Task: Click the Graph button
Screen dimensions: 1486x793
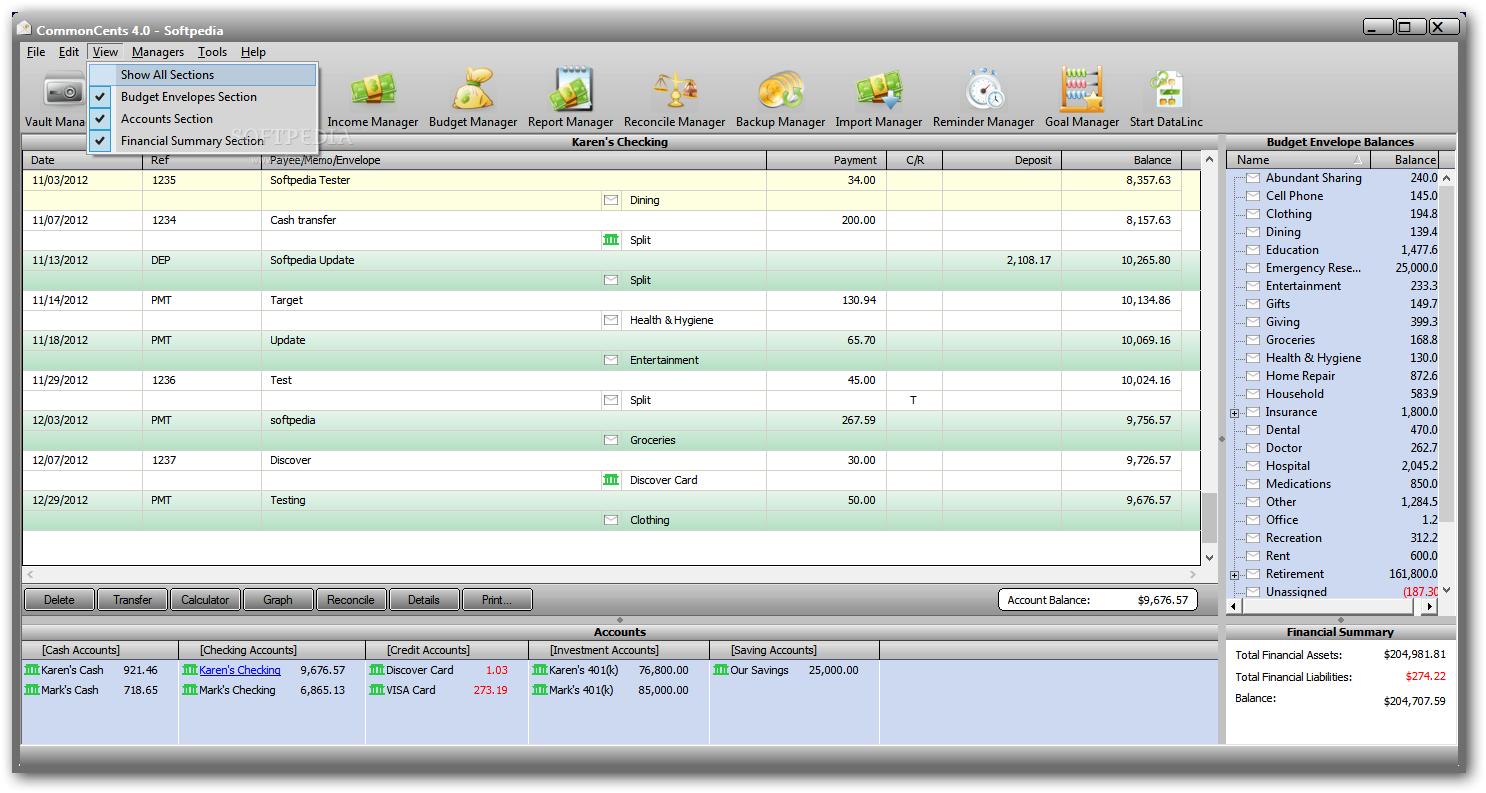Action: click(x=278, y=600)
